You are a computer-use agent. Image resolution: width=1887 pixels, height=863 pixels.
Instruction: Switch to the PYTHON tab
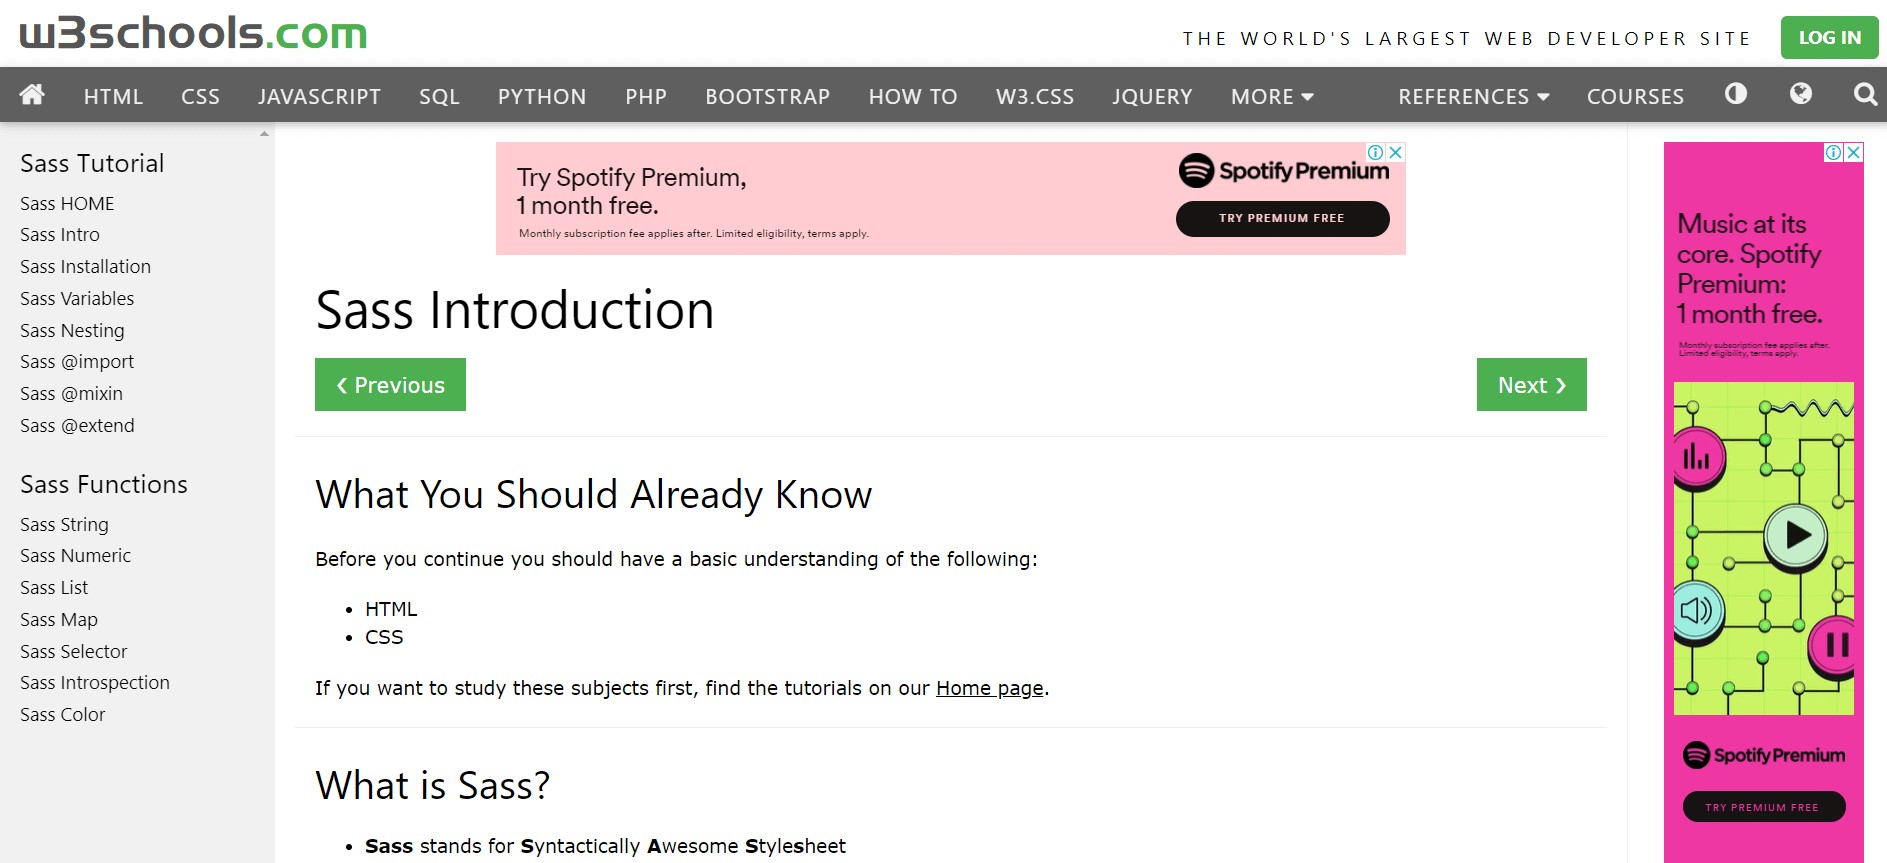[x=541, y=96]
